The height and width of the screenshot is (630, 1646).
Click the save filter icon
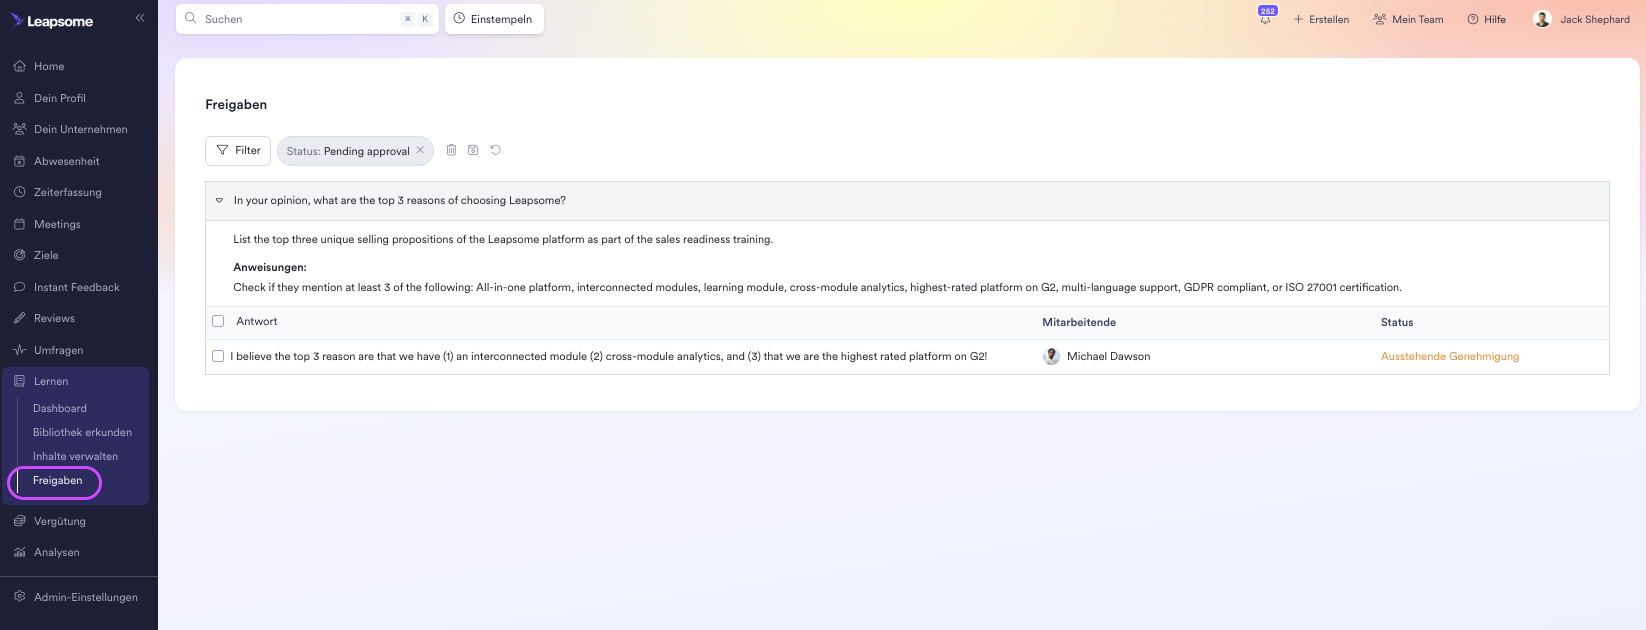473,150
